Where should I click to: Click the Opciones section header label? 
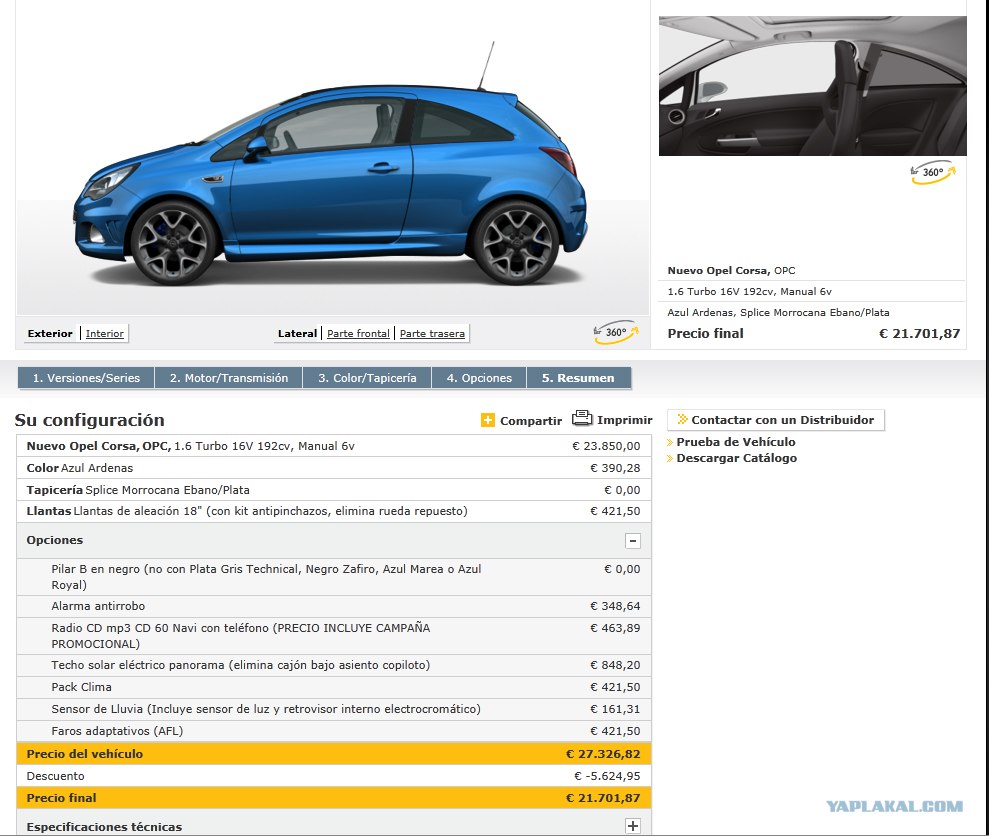(55, 540)
